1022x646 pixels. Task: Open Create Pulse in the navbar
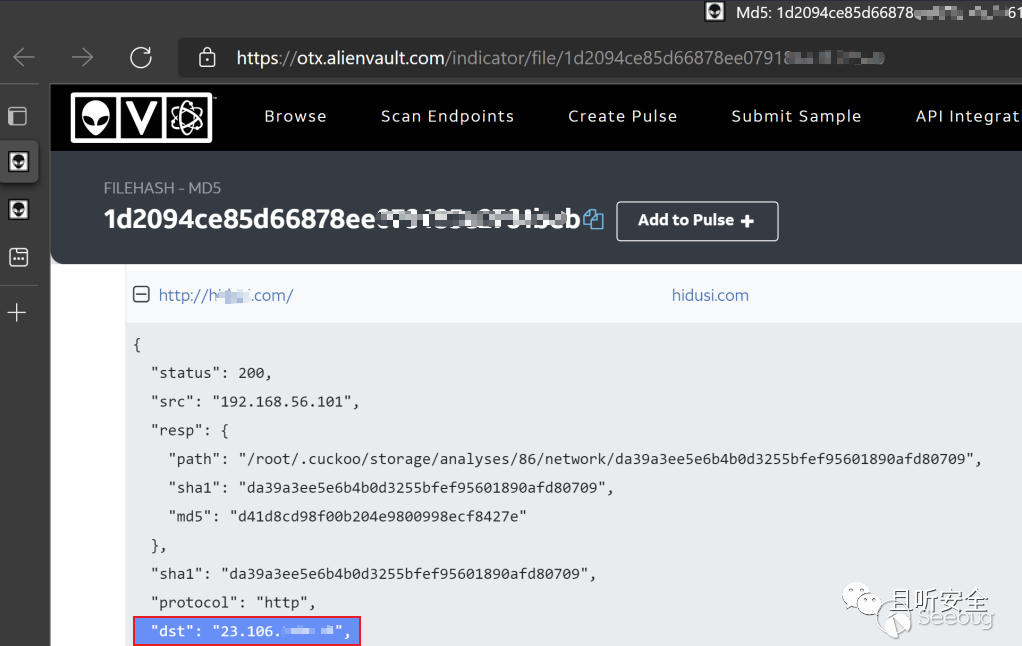622,117
